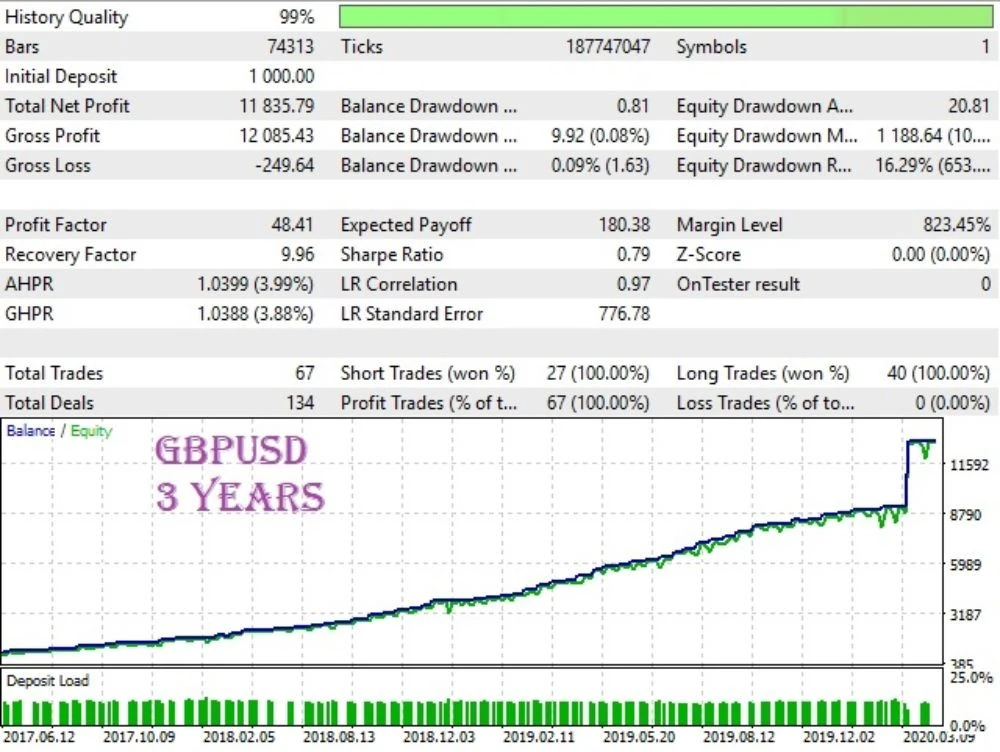
Task: Click the Profit Factor row label
Action: tap(55, 225)
